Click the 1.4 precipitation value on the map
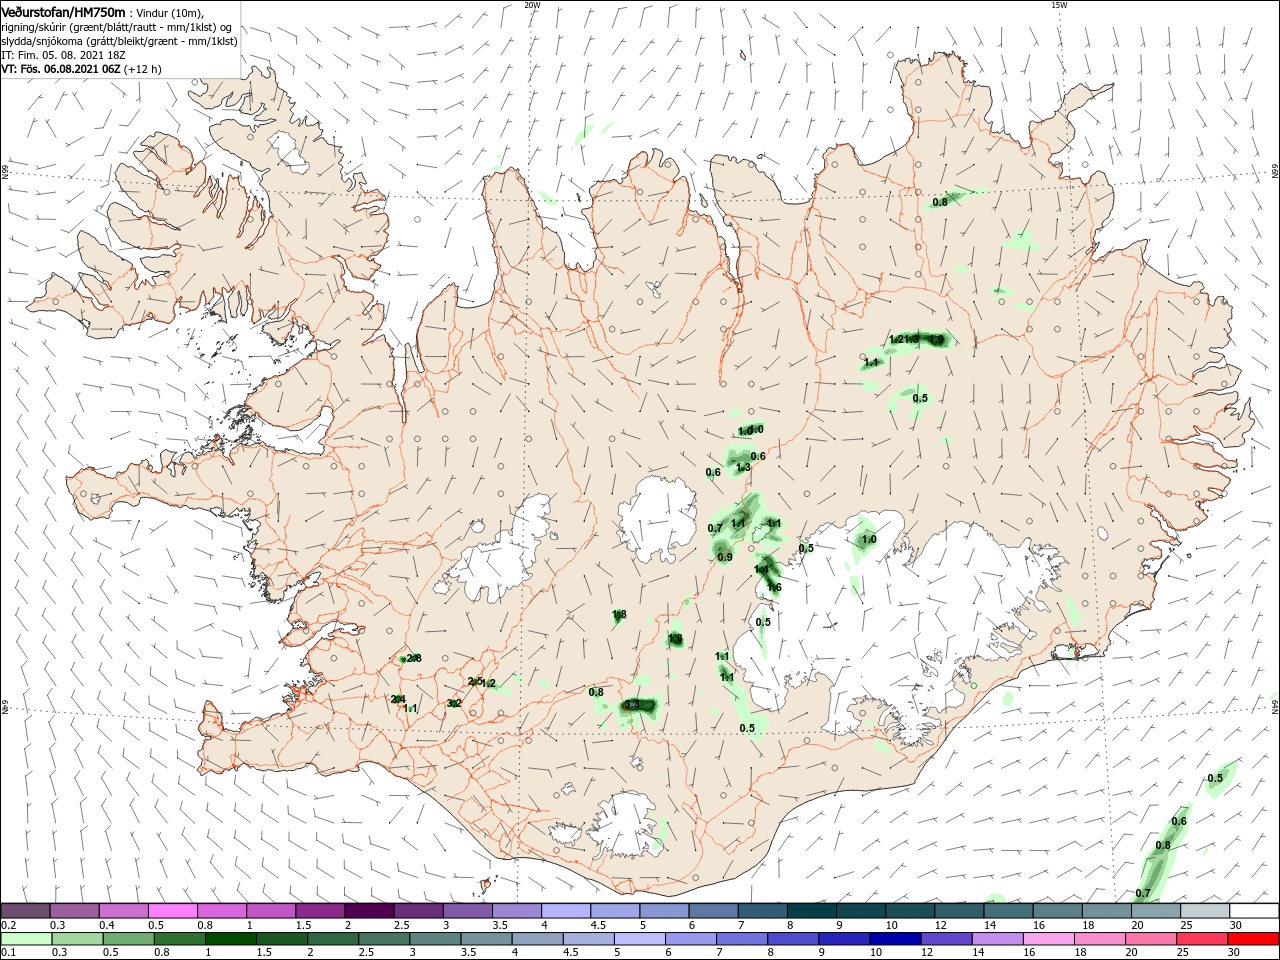 tap(761, 570)
